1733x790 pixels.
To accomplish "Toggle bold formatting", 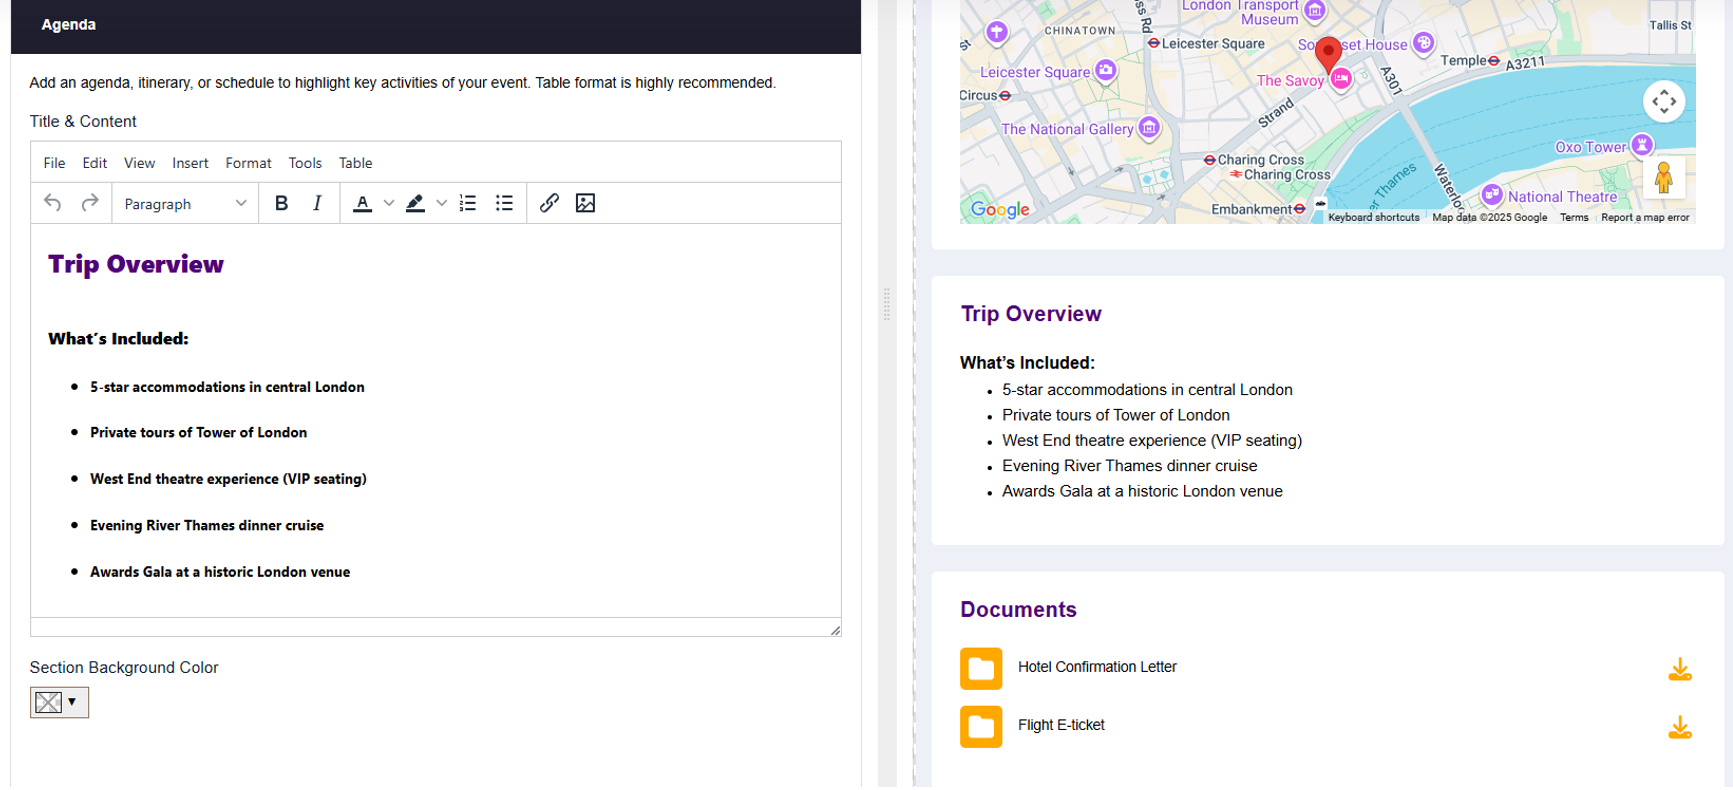I will pyautogui.click(x=281, y=203).
